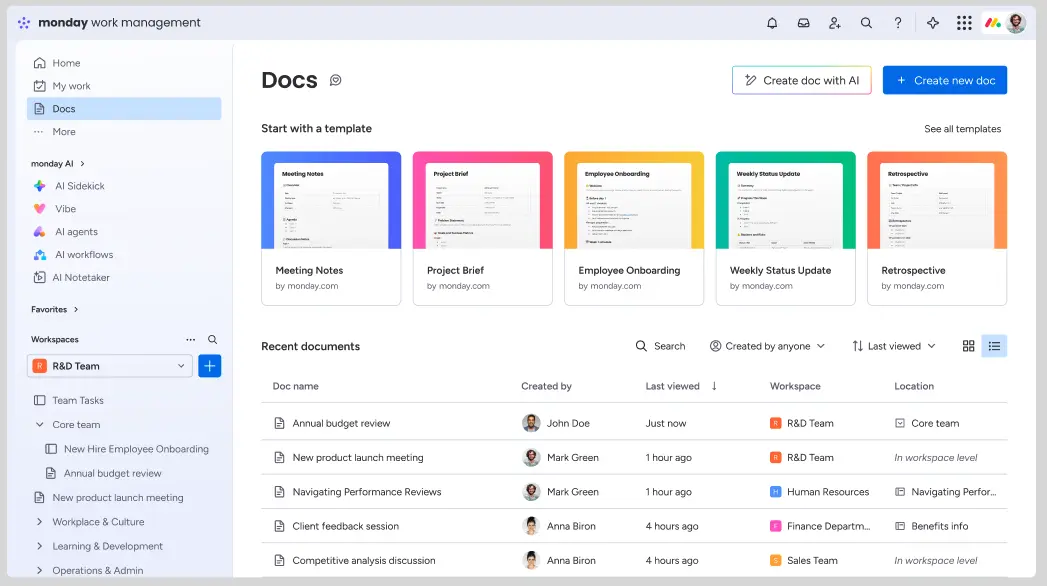
Task: Click the Created by column header
Action: tap(546, 386)
